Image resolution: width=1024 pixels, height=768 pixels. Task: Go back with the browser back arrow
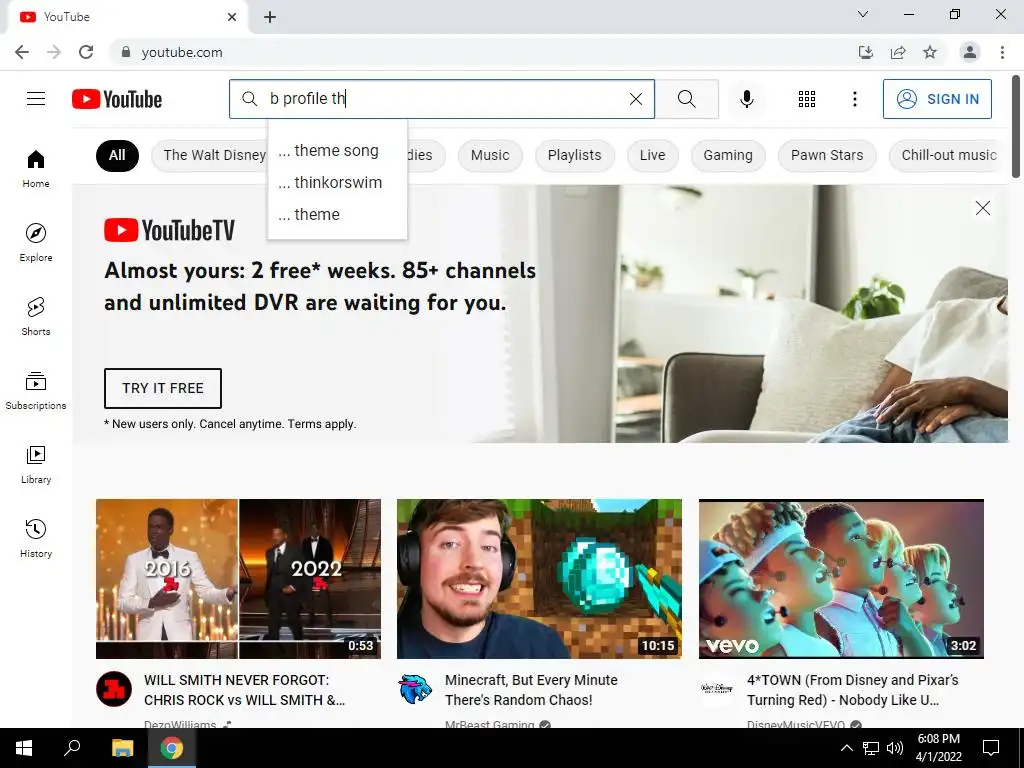[x=22, y=52]
